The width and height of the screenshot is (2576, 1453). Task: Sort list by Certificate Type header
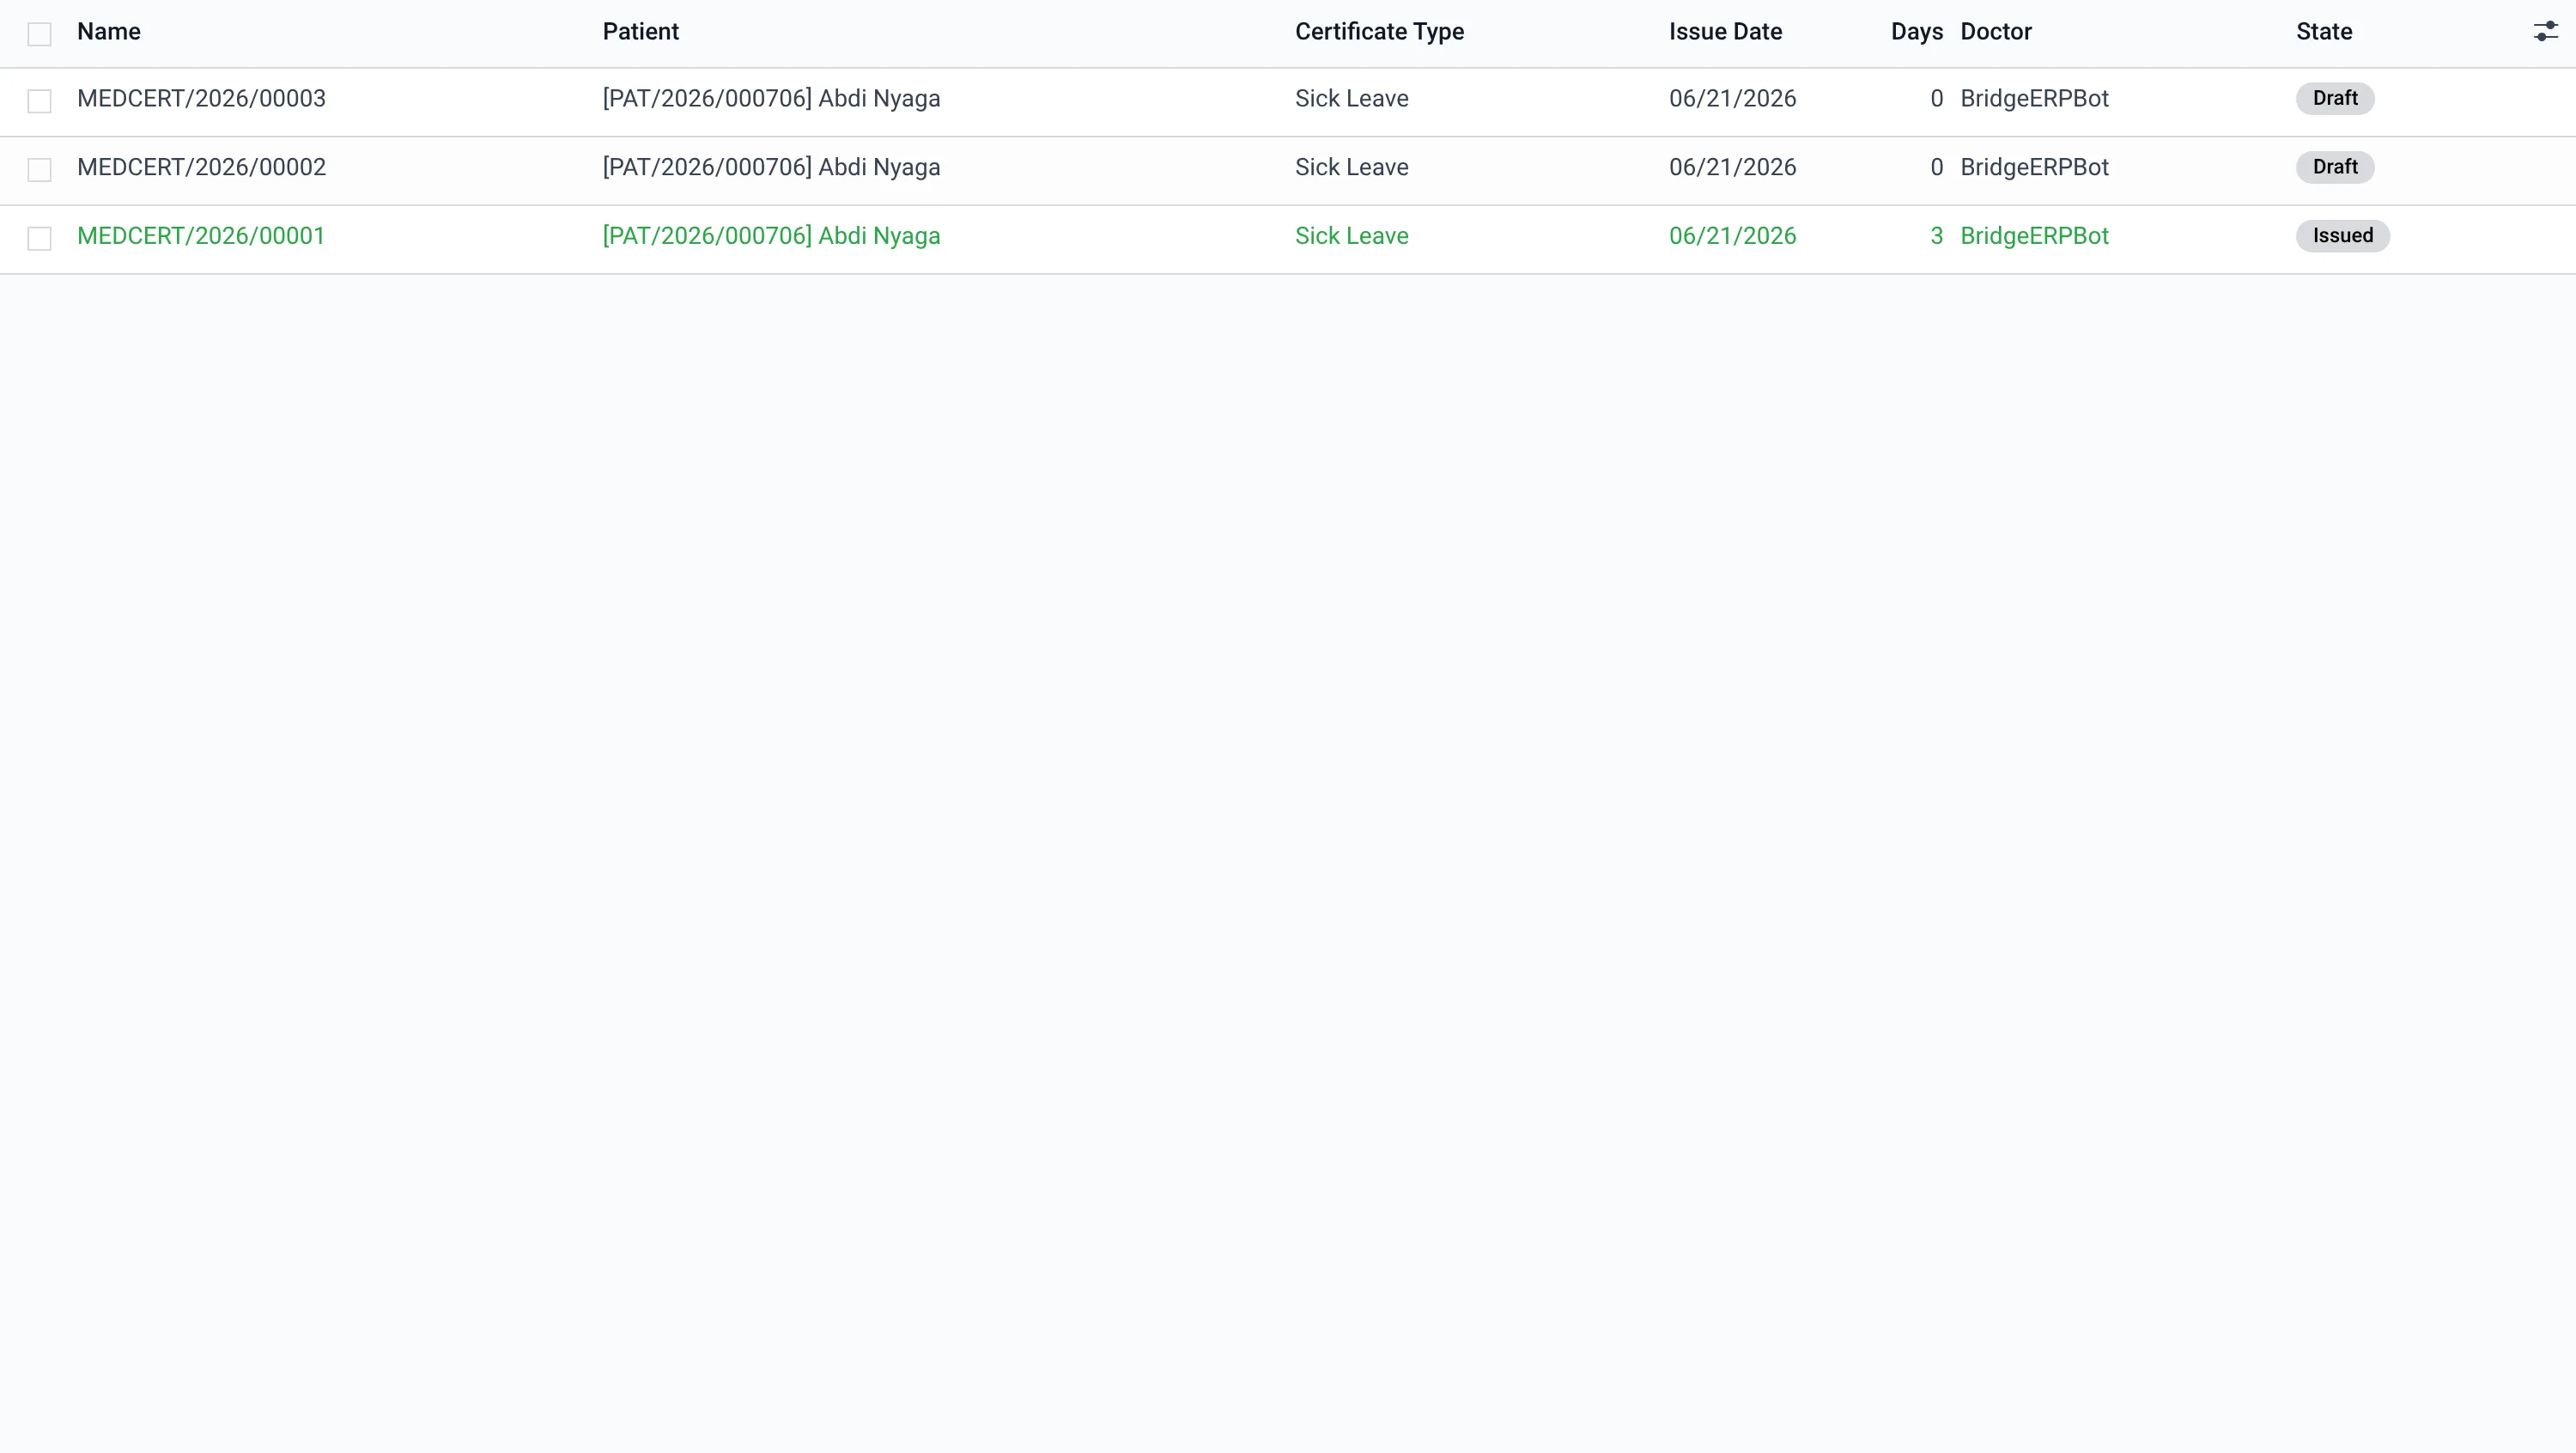(x=1379, y=32)
